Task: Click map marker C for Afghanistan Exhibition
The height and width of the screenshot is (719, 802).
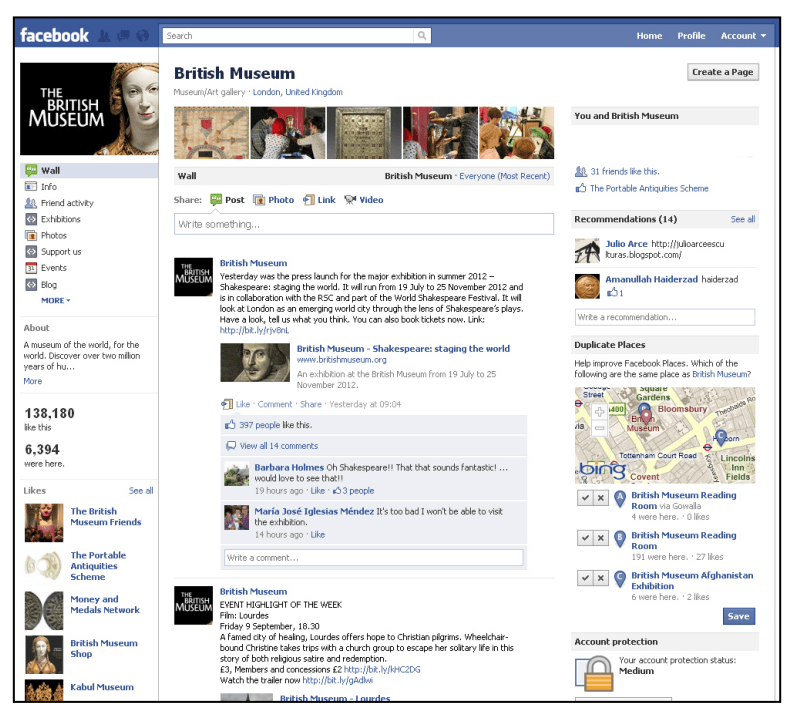Action: click(x=620, y=579)
